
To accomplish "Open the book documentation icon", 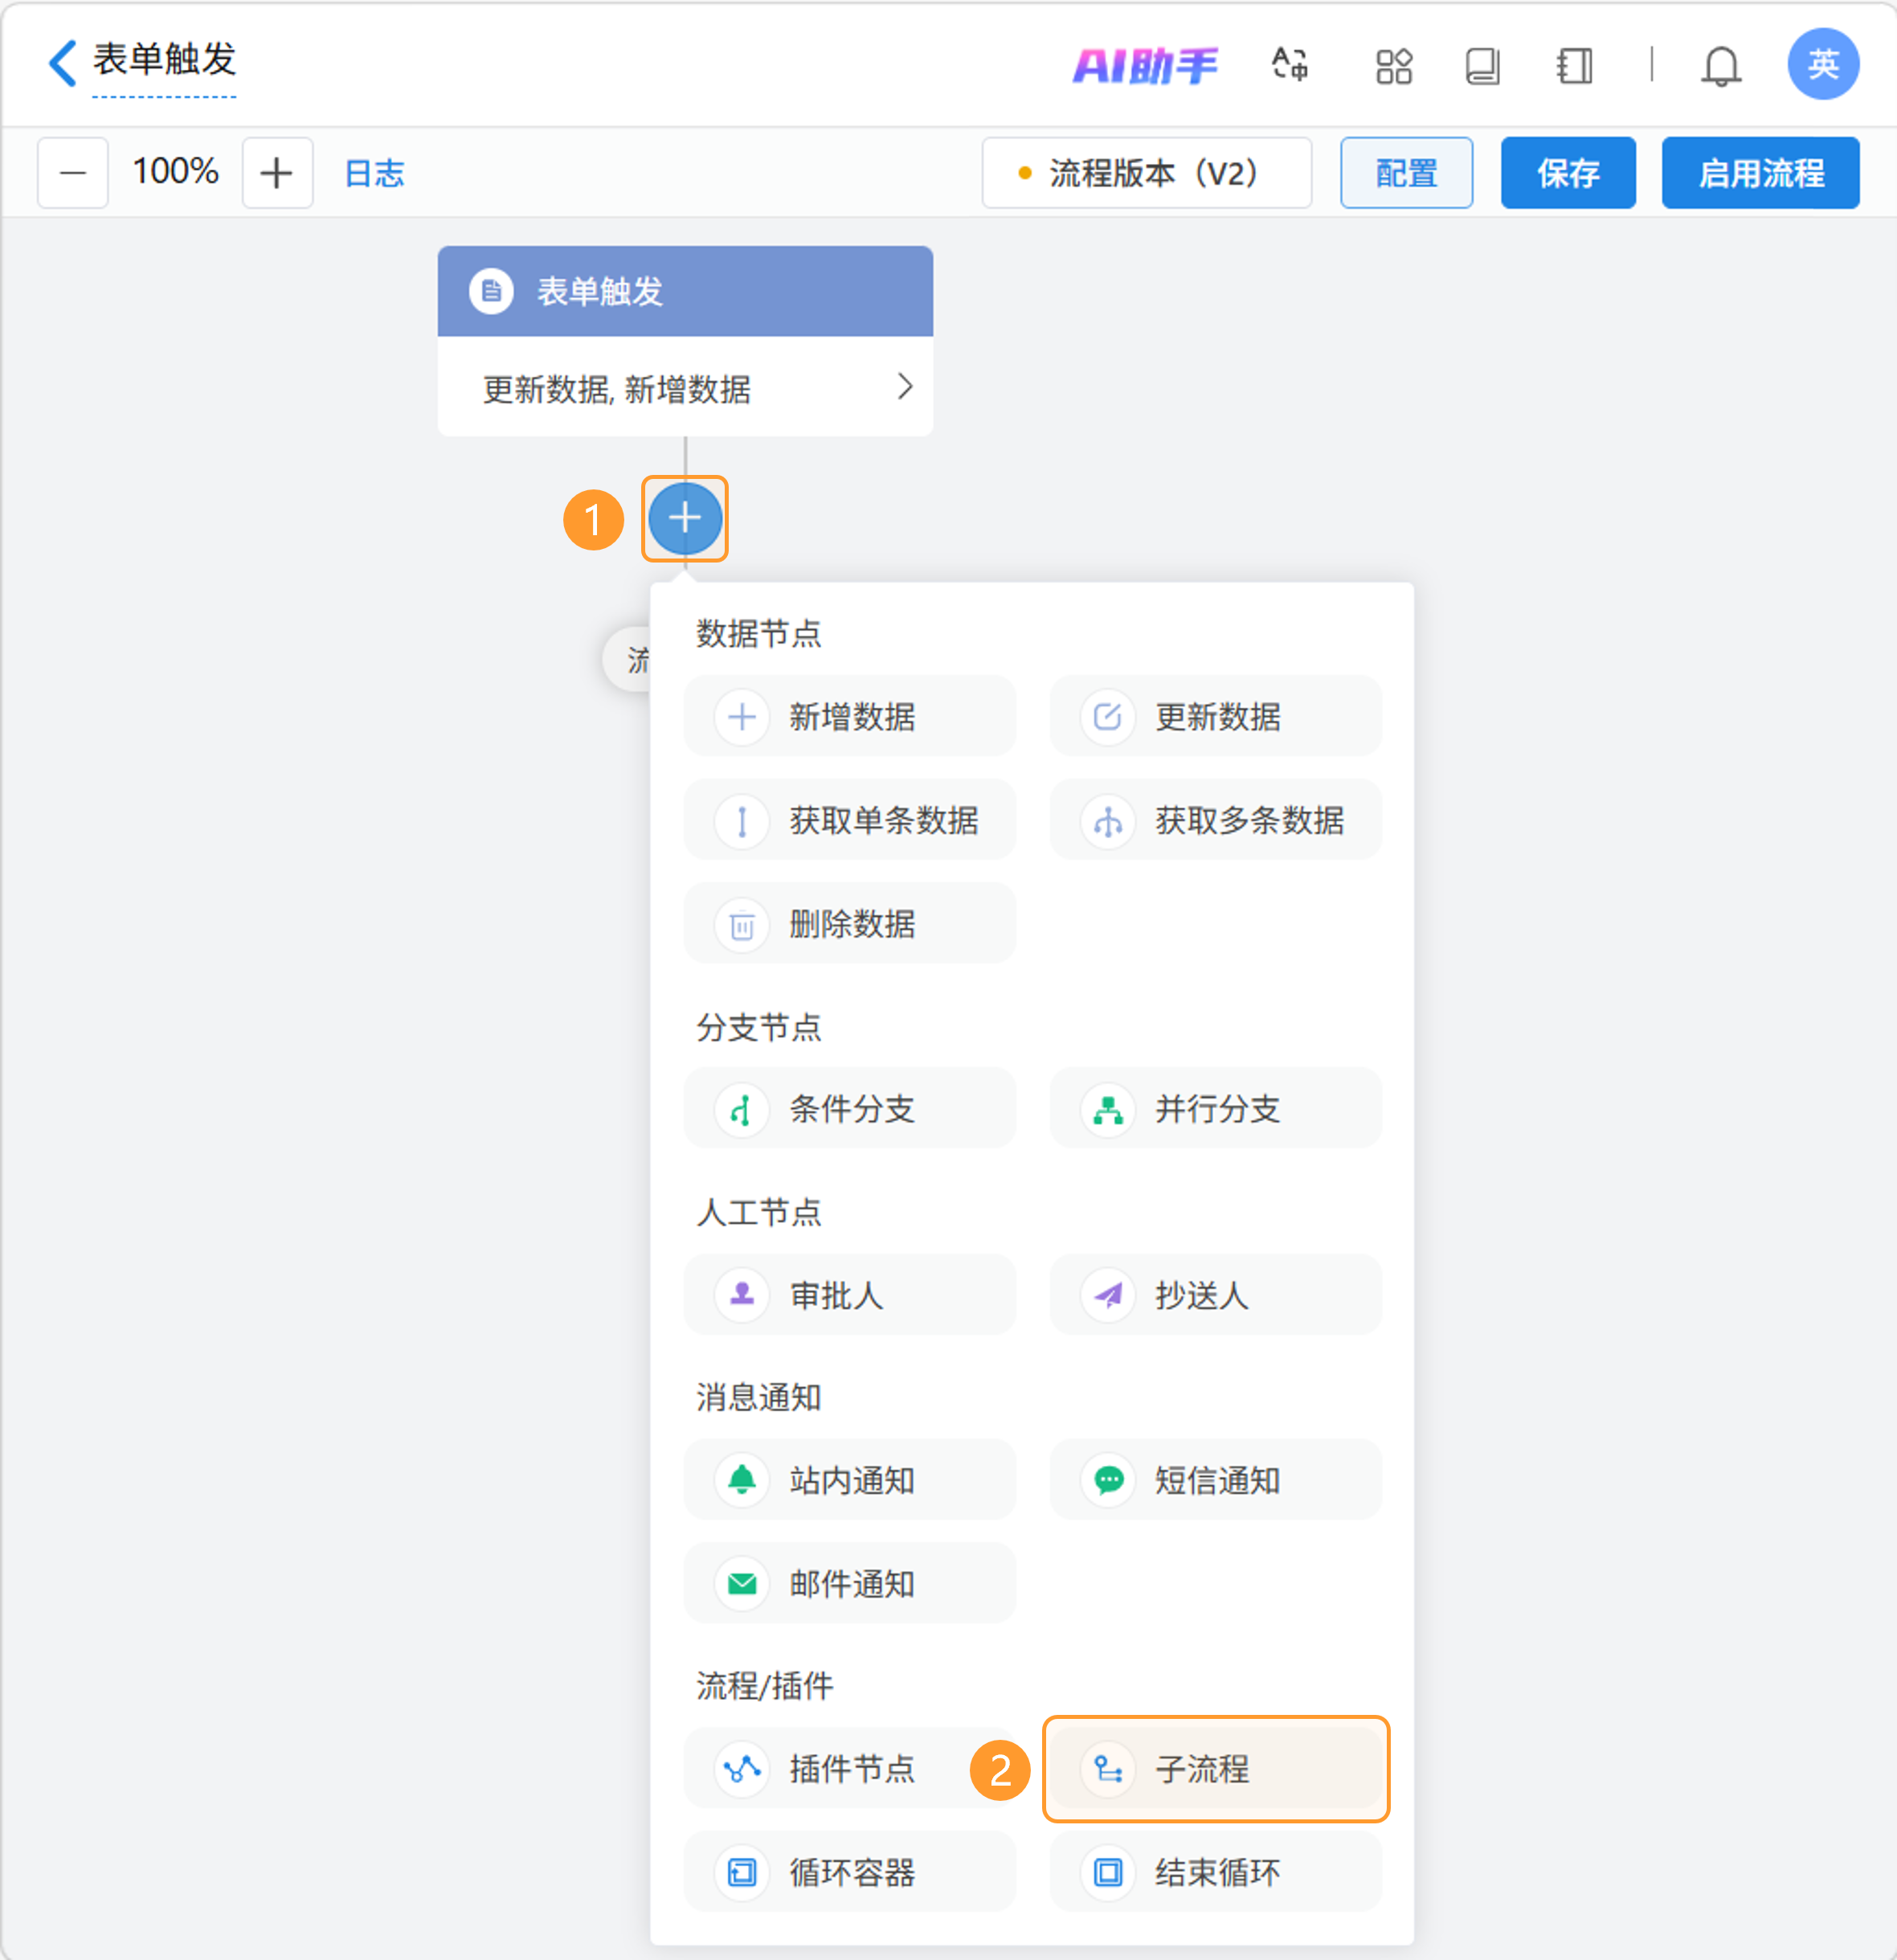I will (1482, 66).
